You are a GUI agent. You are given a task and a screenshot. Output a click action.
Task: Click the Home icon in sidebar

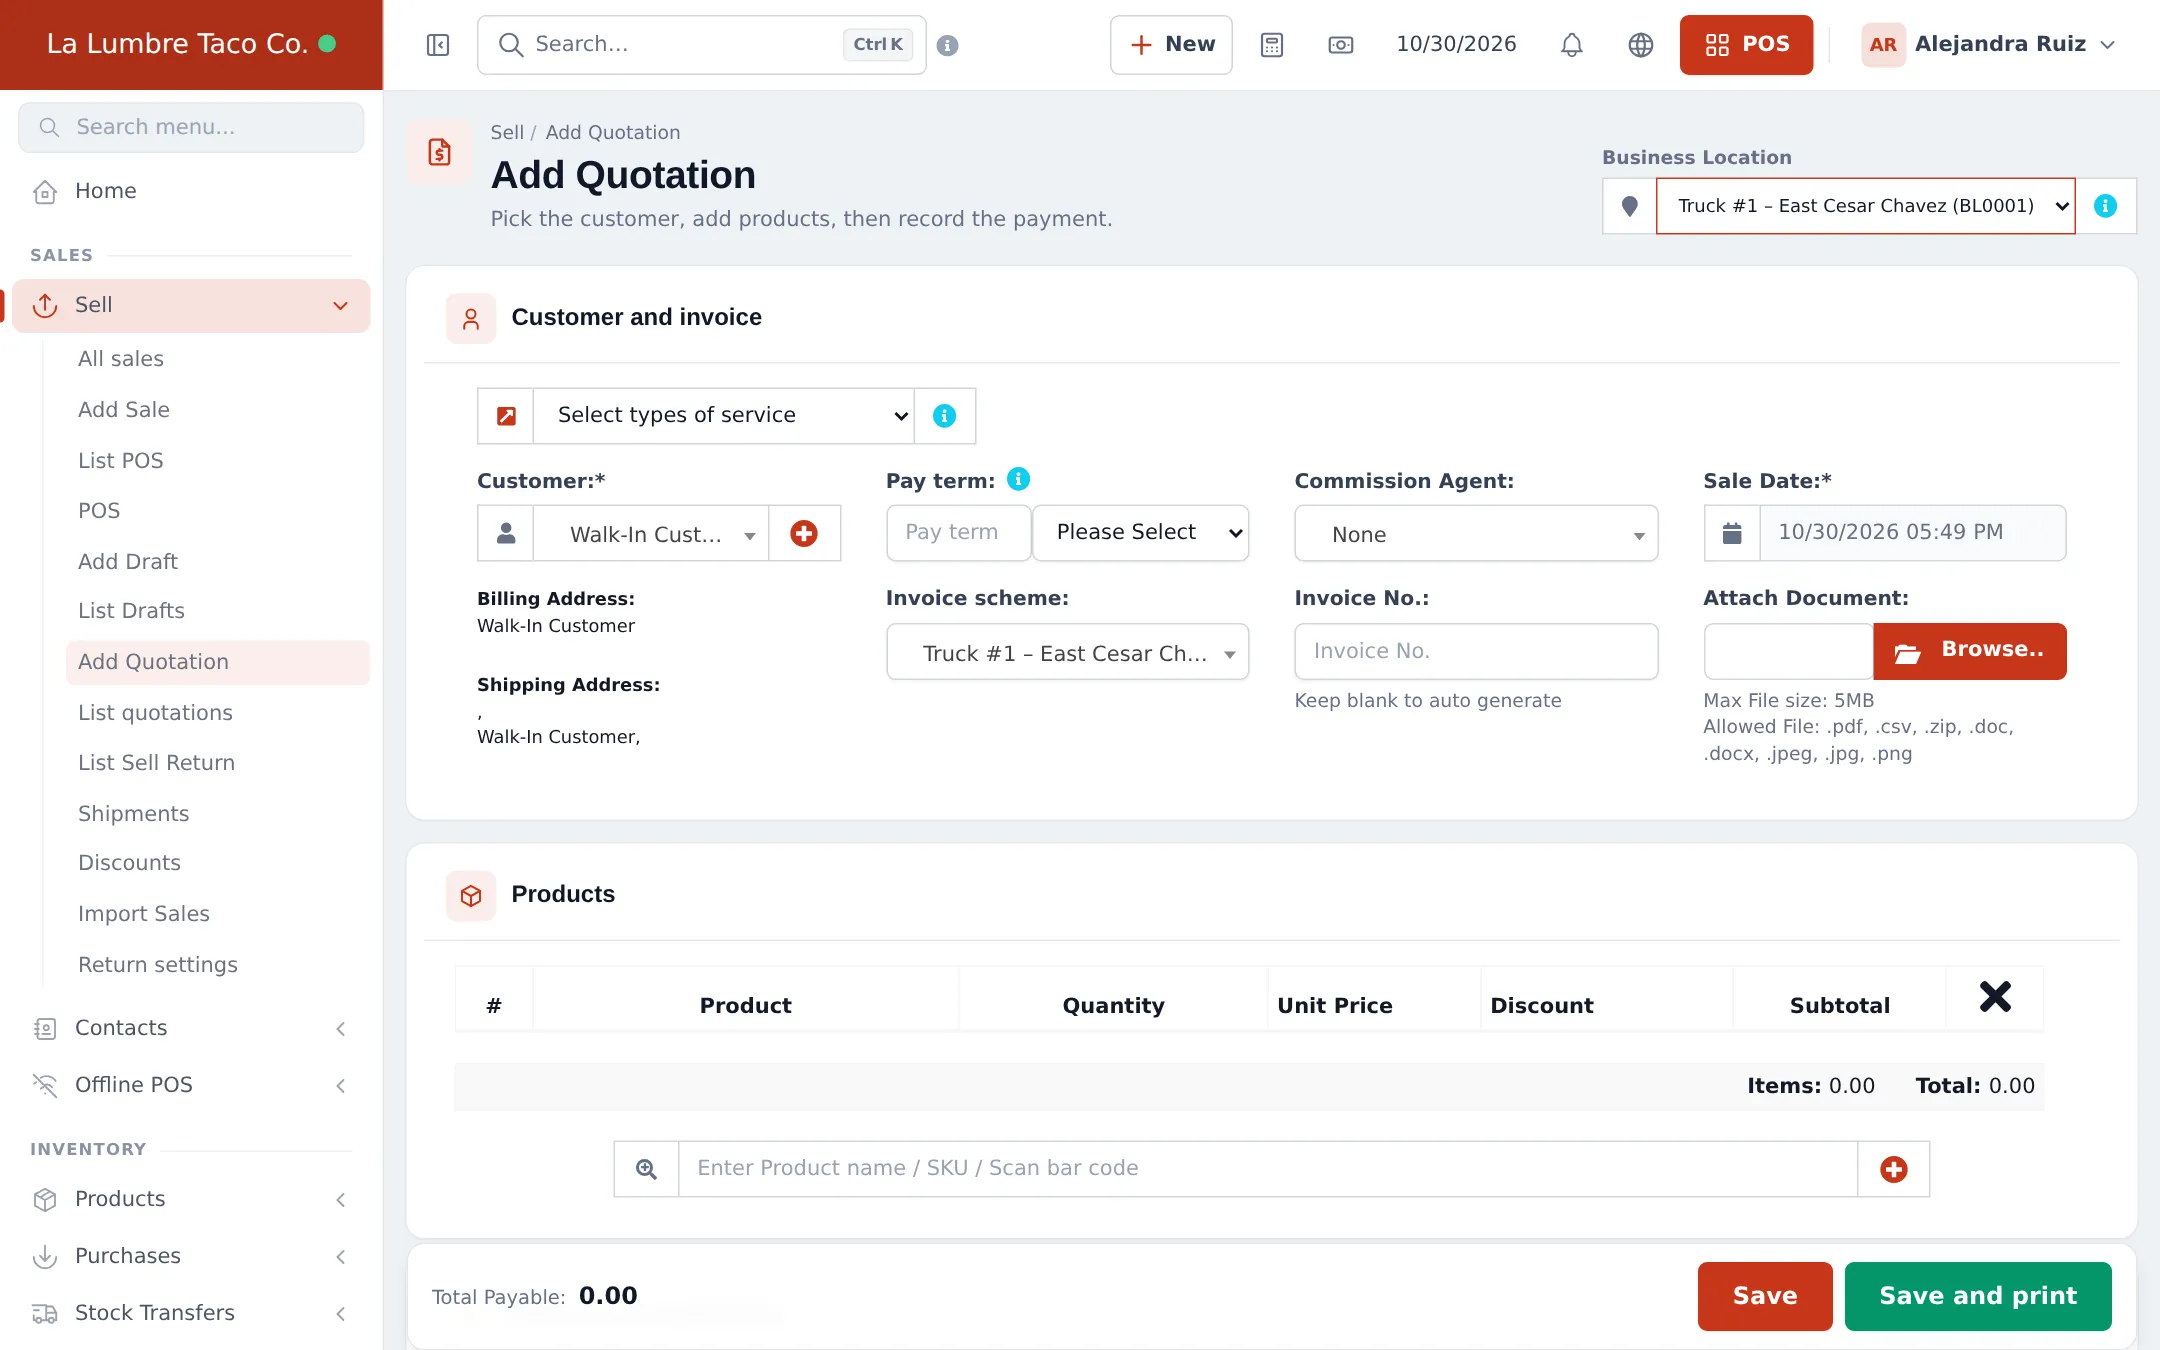click(x=45, y=191)
